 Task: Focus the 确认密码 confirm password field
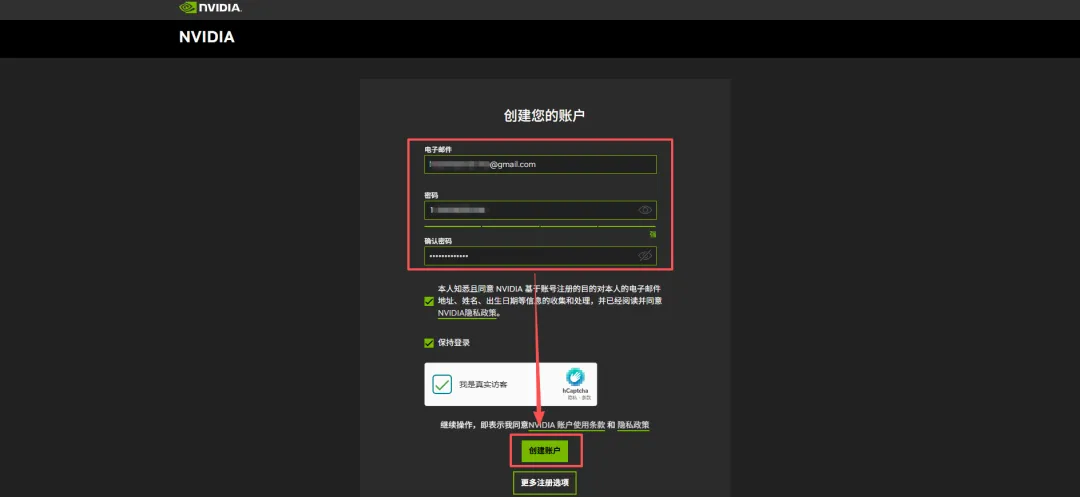pyautogui.click(x=540, y=256)
